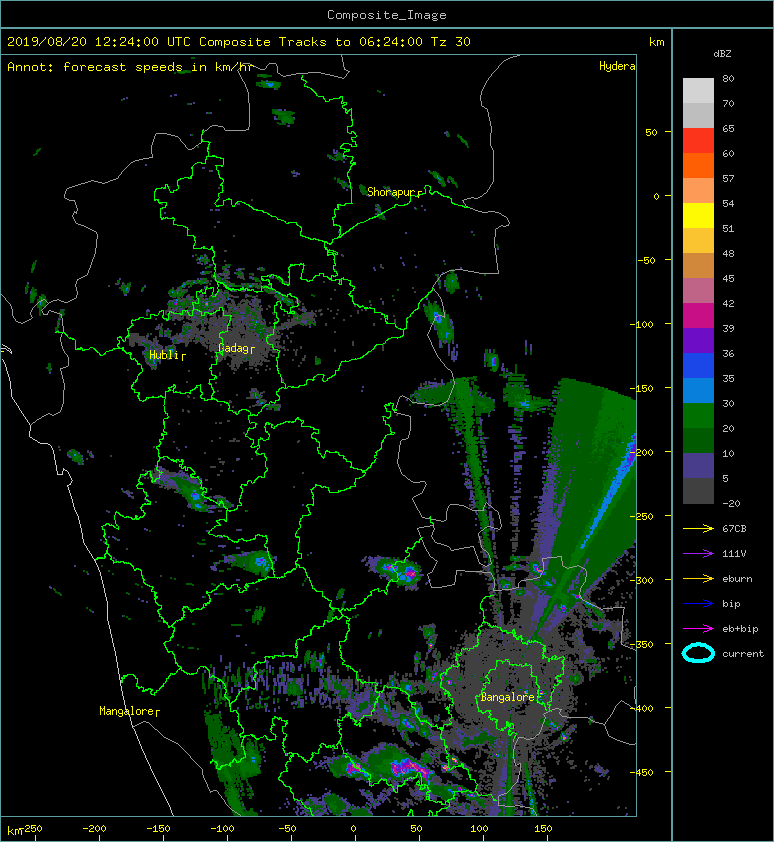Click the Bangalore city label
This screenshot has height=842, width=774.
pyautogui.click(x=508, y=697)
